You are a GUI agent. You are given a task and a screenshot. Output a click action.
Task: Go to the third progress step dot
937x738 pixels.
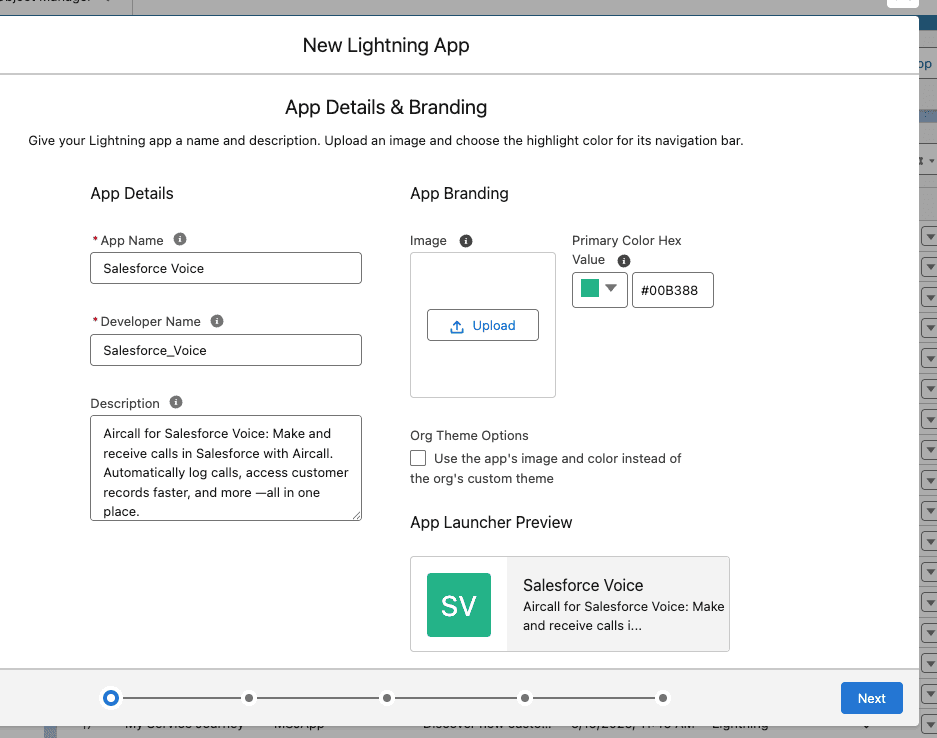tap(387, 698)
